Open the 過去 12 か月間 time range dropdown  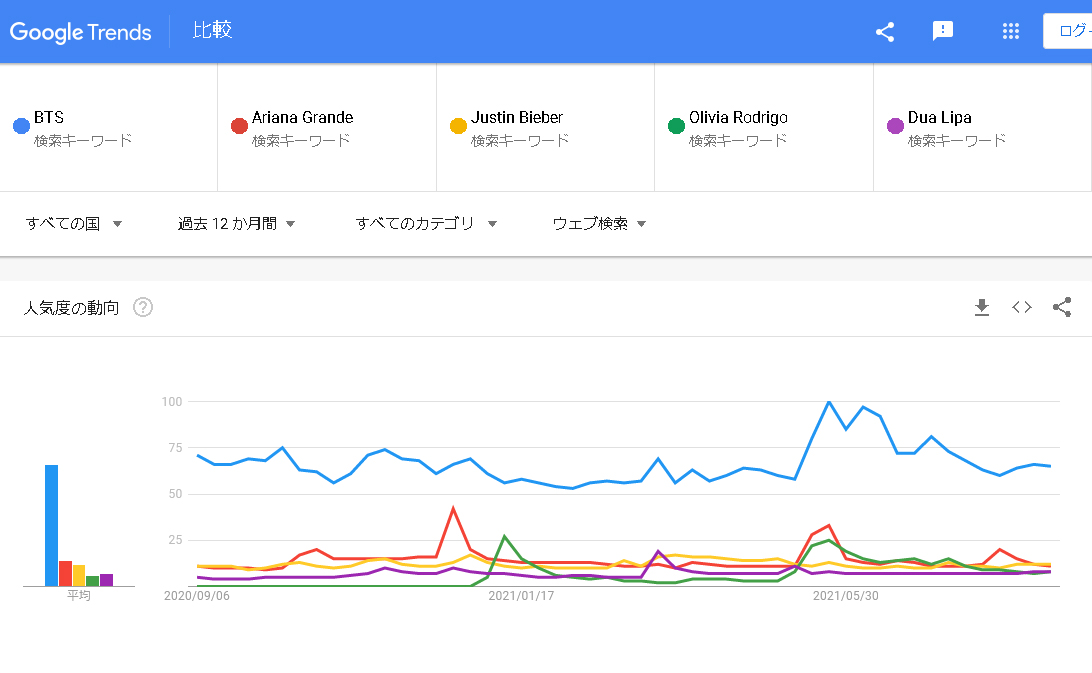click(x=237, y=224)
